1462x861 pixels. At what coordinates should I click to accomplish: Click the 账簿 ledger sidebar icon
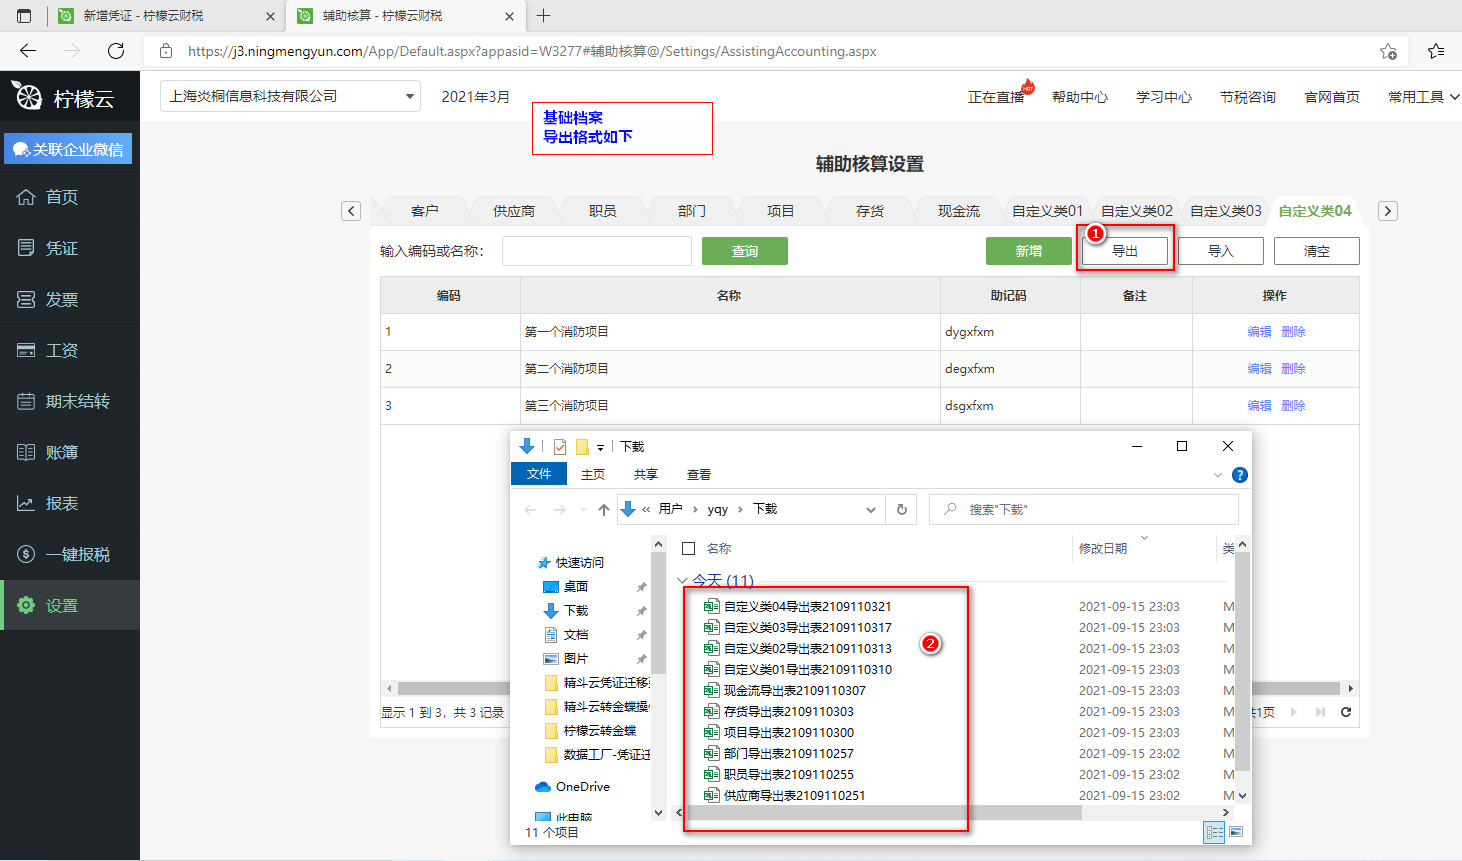coord(26,452)
